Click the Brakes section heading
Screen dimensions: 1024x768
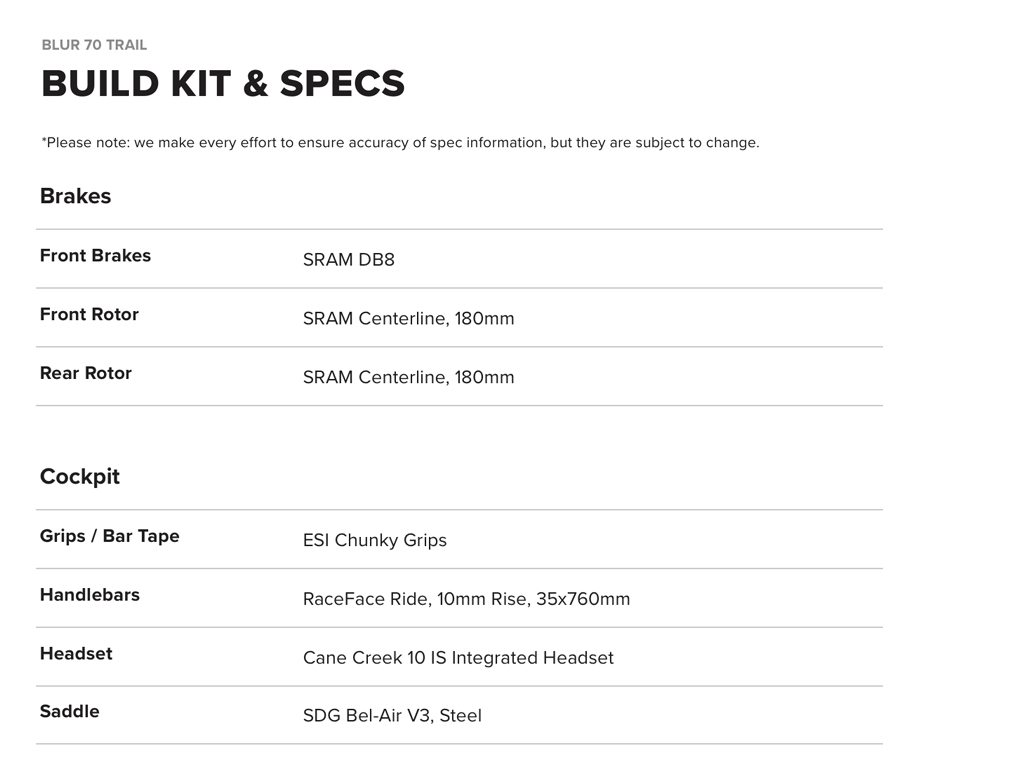(x=75, y=196)
